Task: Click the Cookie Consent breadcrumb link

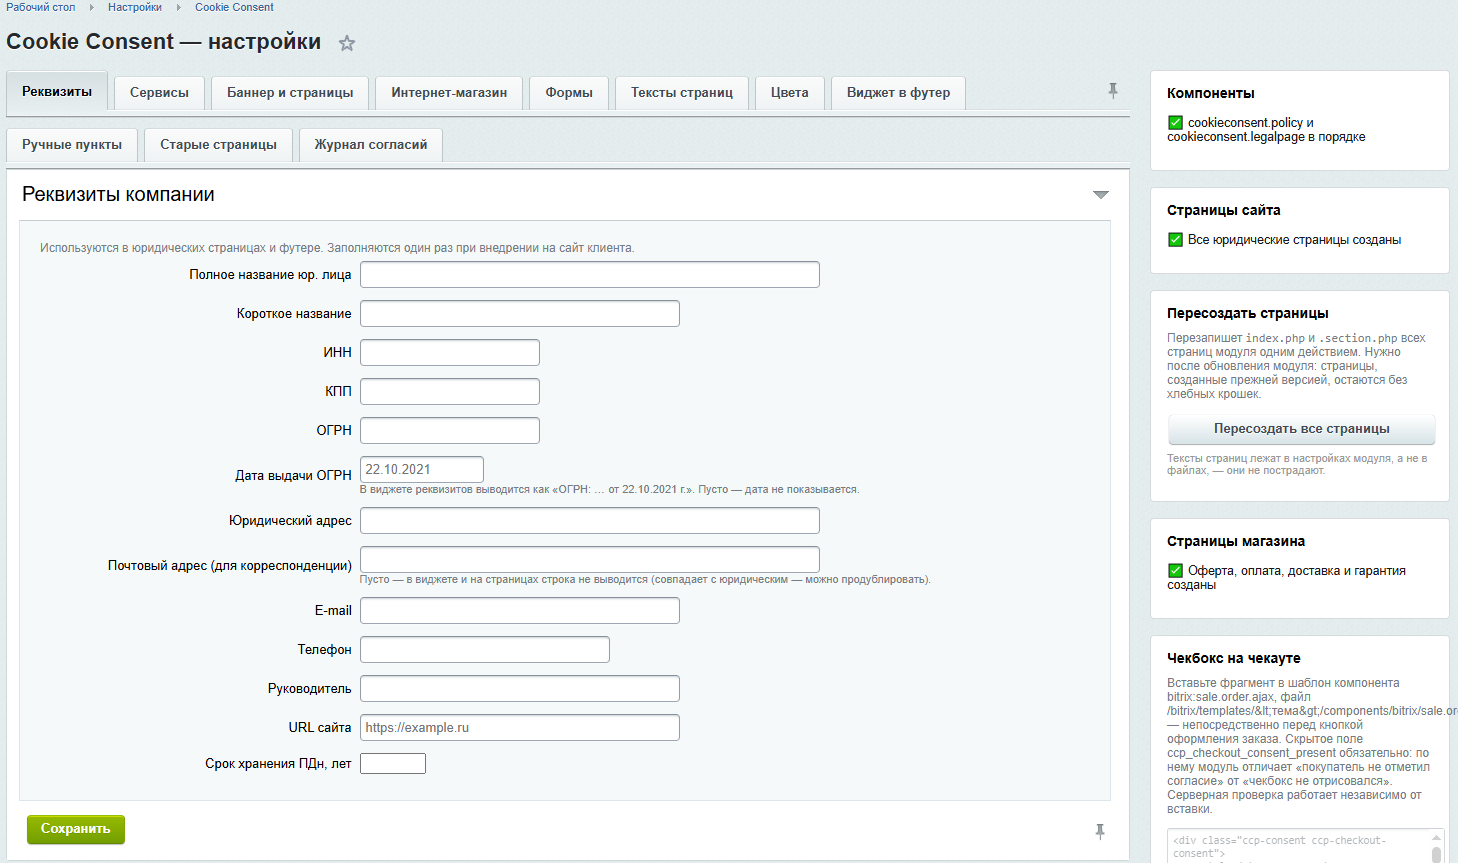Action: coord(234,7)
